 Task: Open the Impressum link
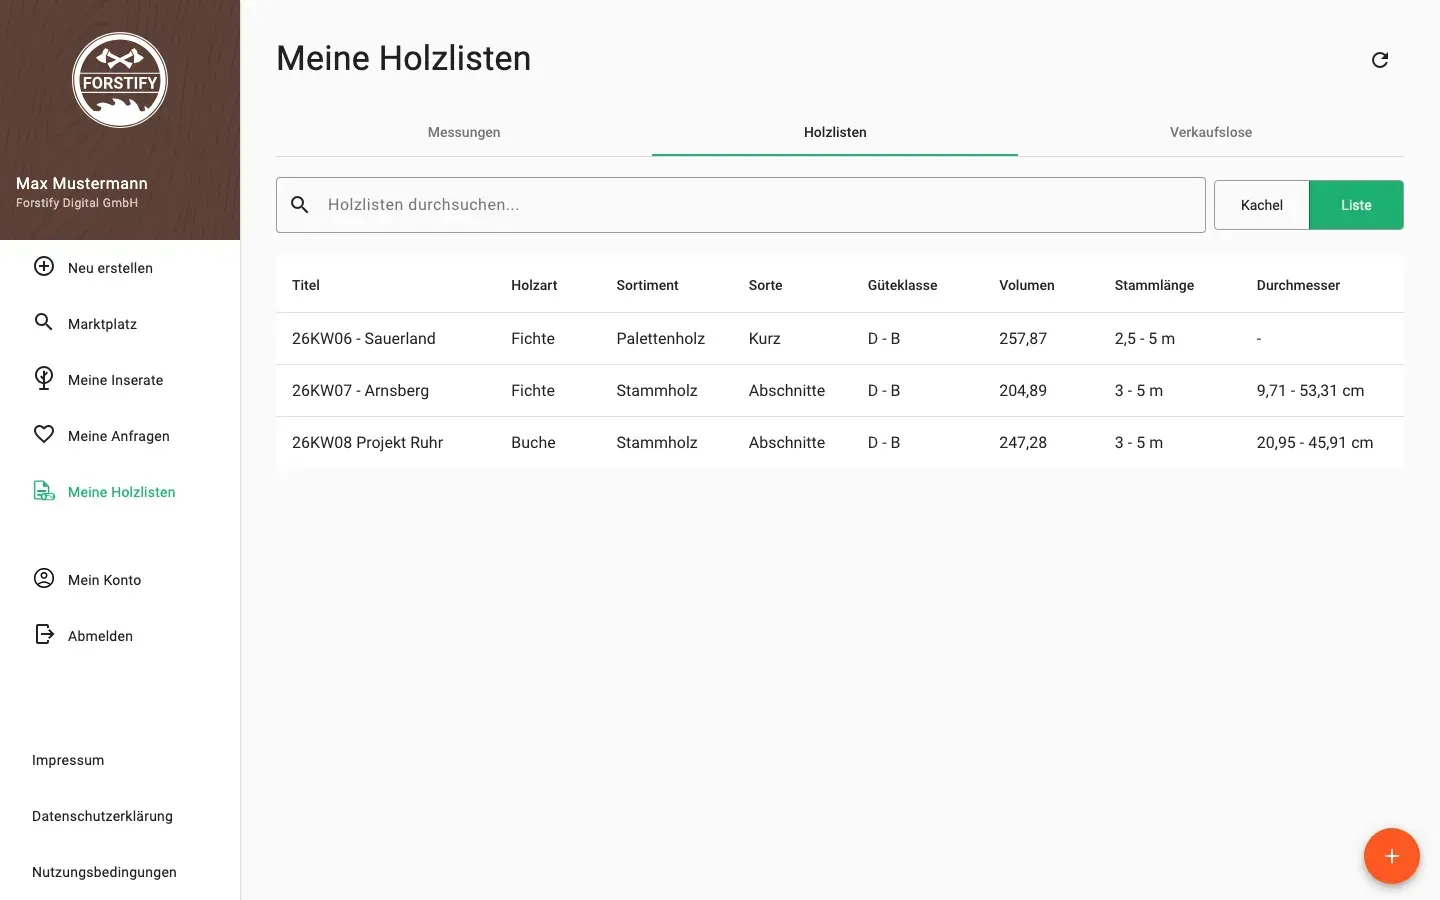coord(68,760)
